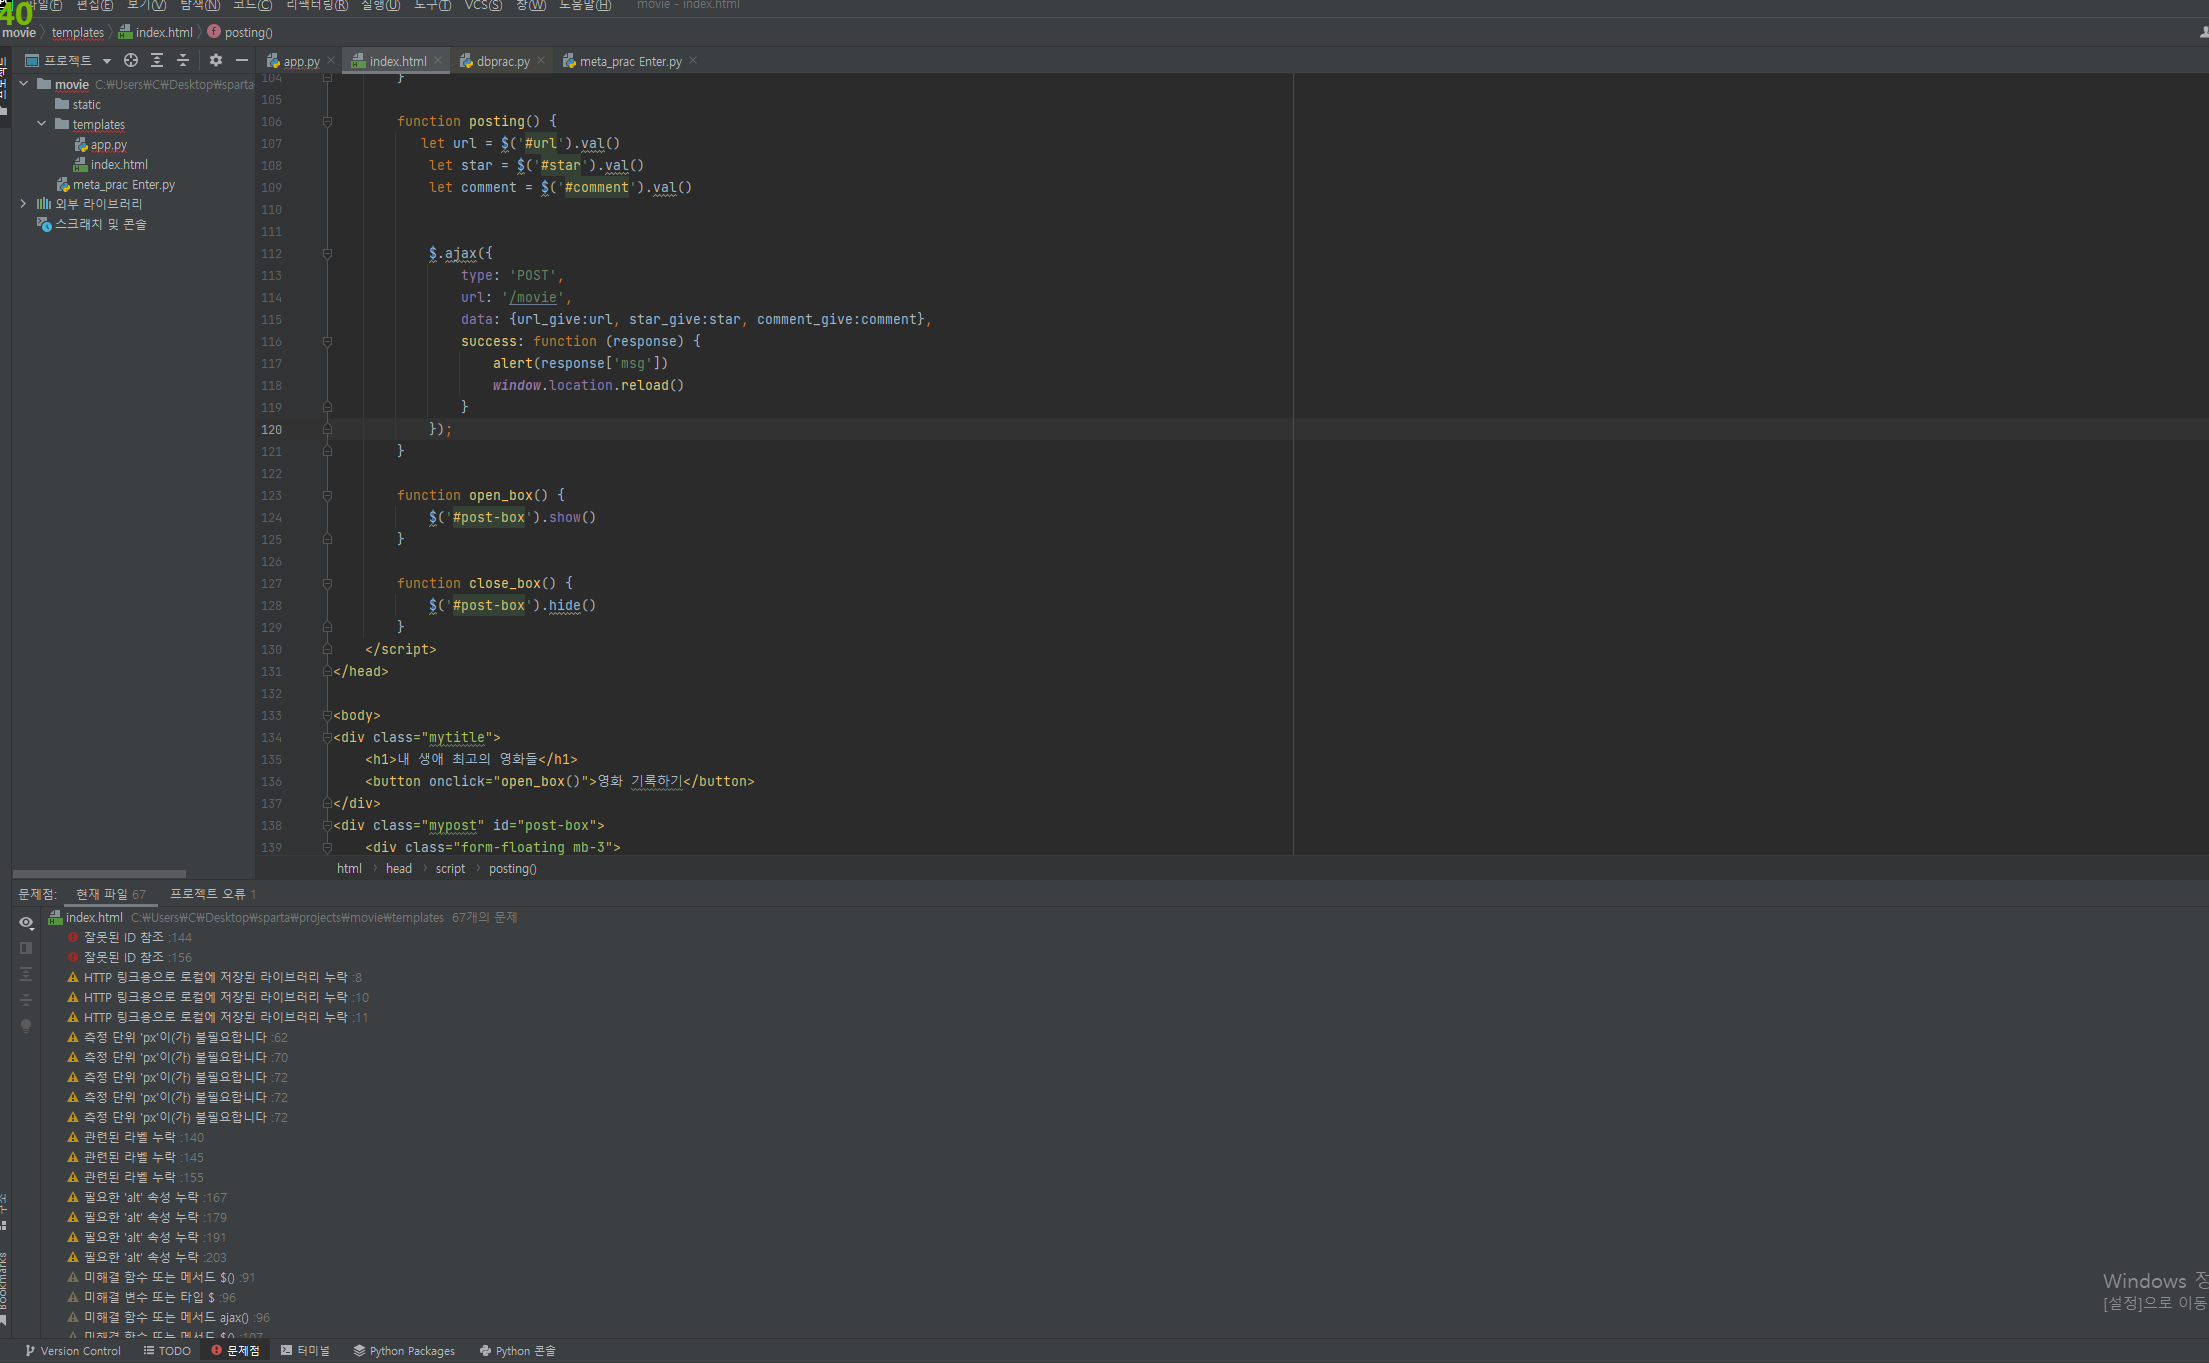The width and height of the screenshot is (2209, 1363).
Task: Expand all nodes in the project panel toolbar
Action: [157, 60]
